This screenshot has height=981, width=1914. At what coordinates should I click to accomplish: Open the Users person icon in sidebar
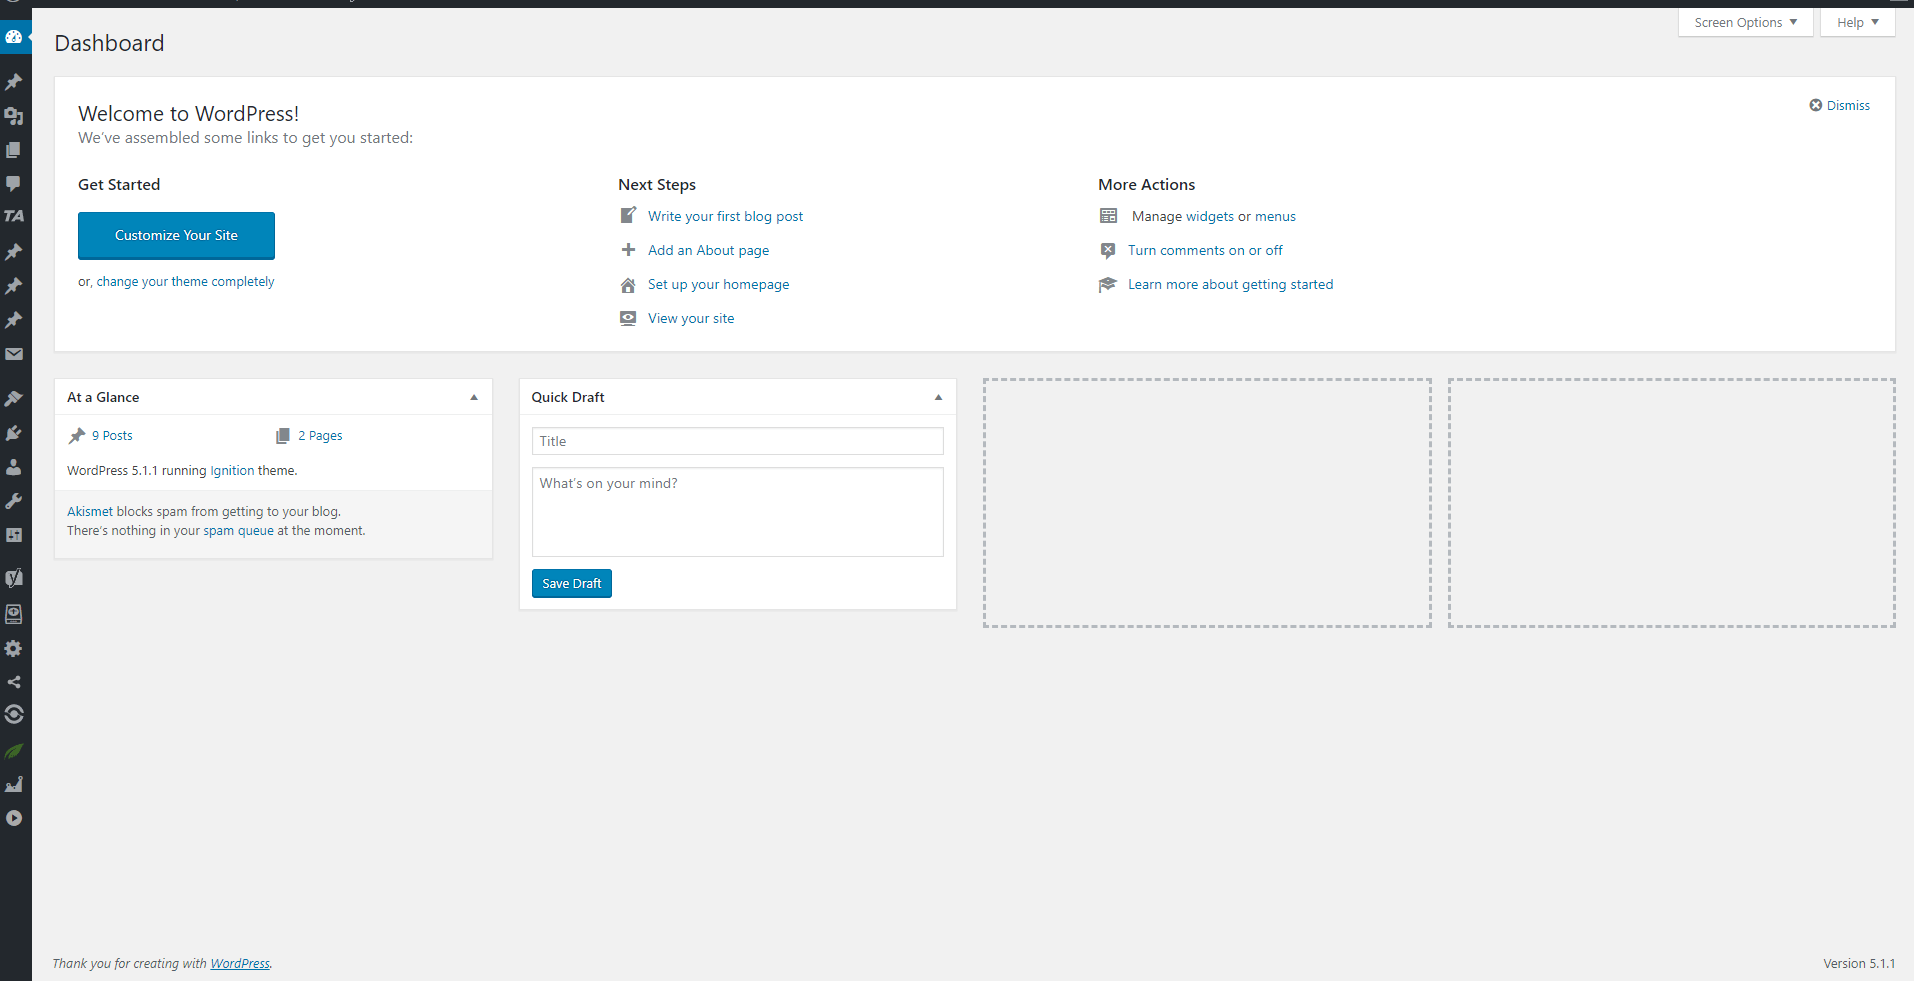pos(14,467)
